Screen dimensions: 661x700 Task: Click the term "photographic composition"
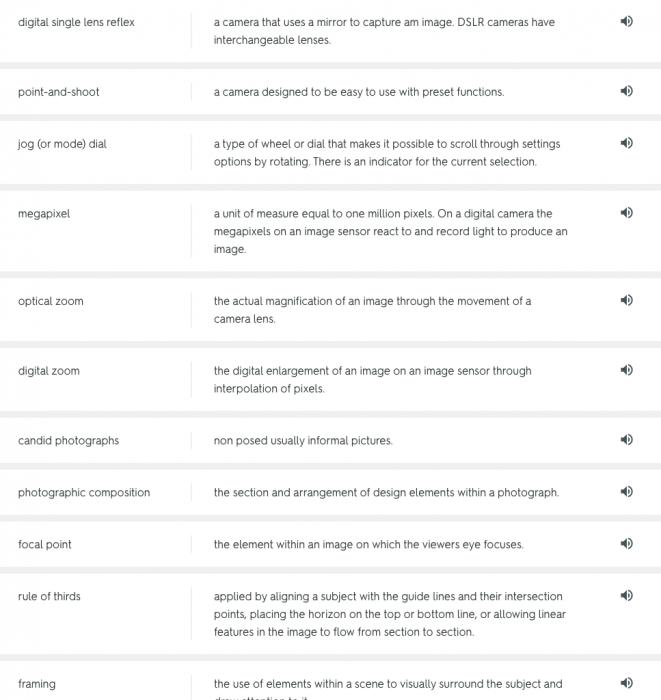[x=84, y=493]
